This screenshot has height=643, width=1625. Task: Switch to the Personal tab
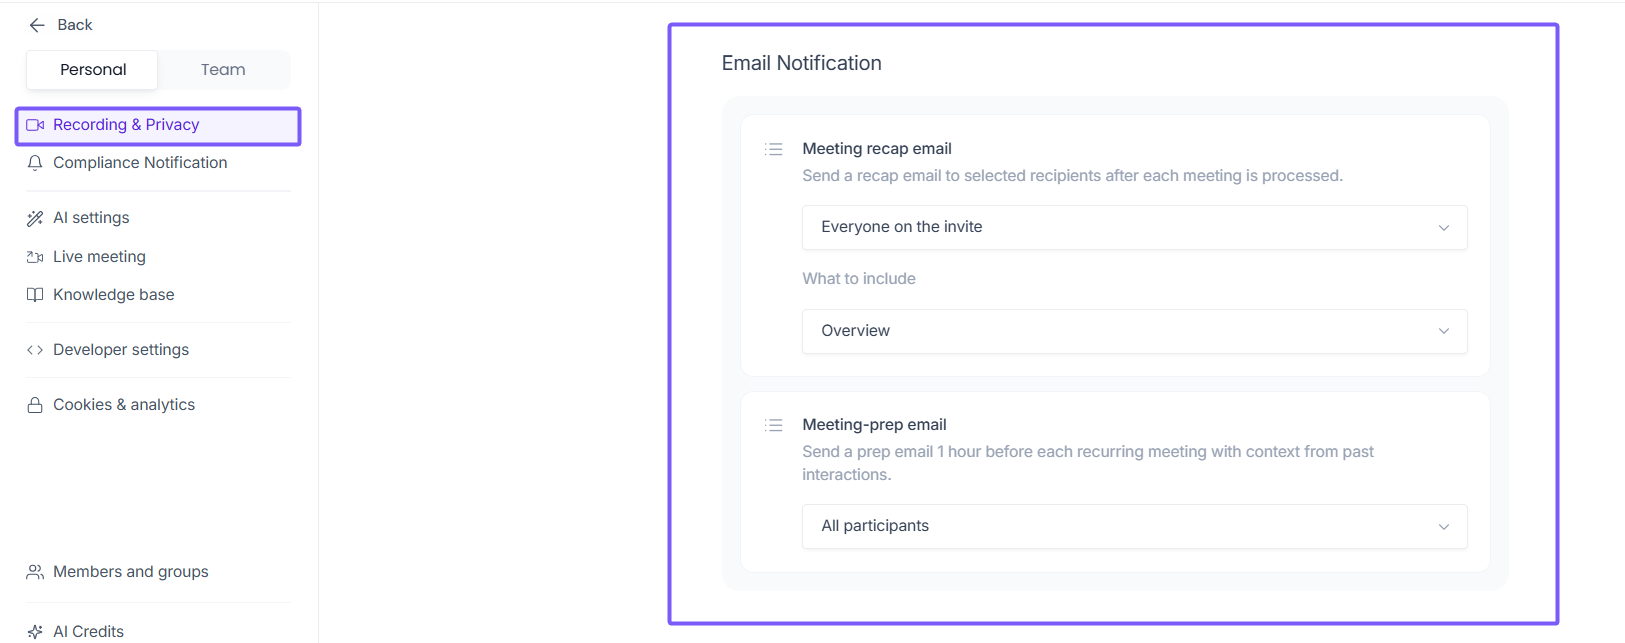tap(93, 70)
